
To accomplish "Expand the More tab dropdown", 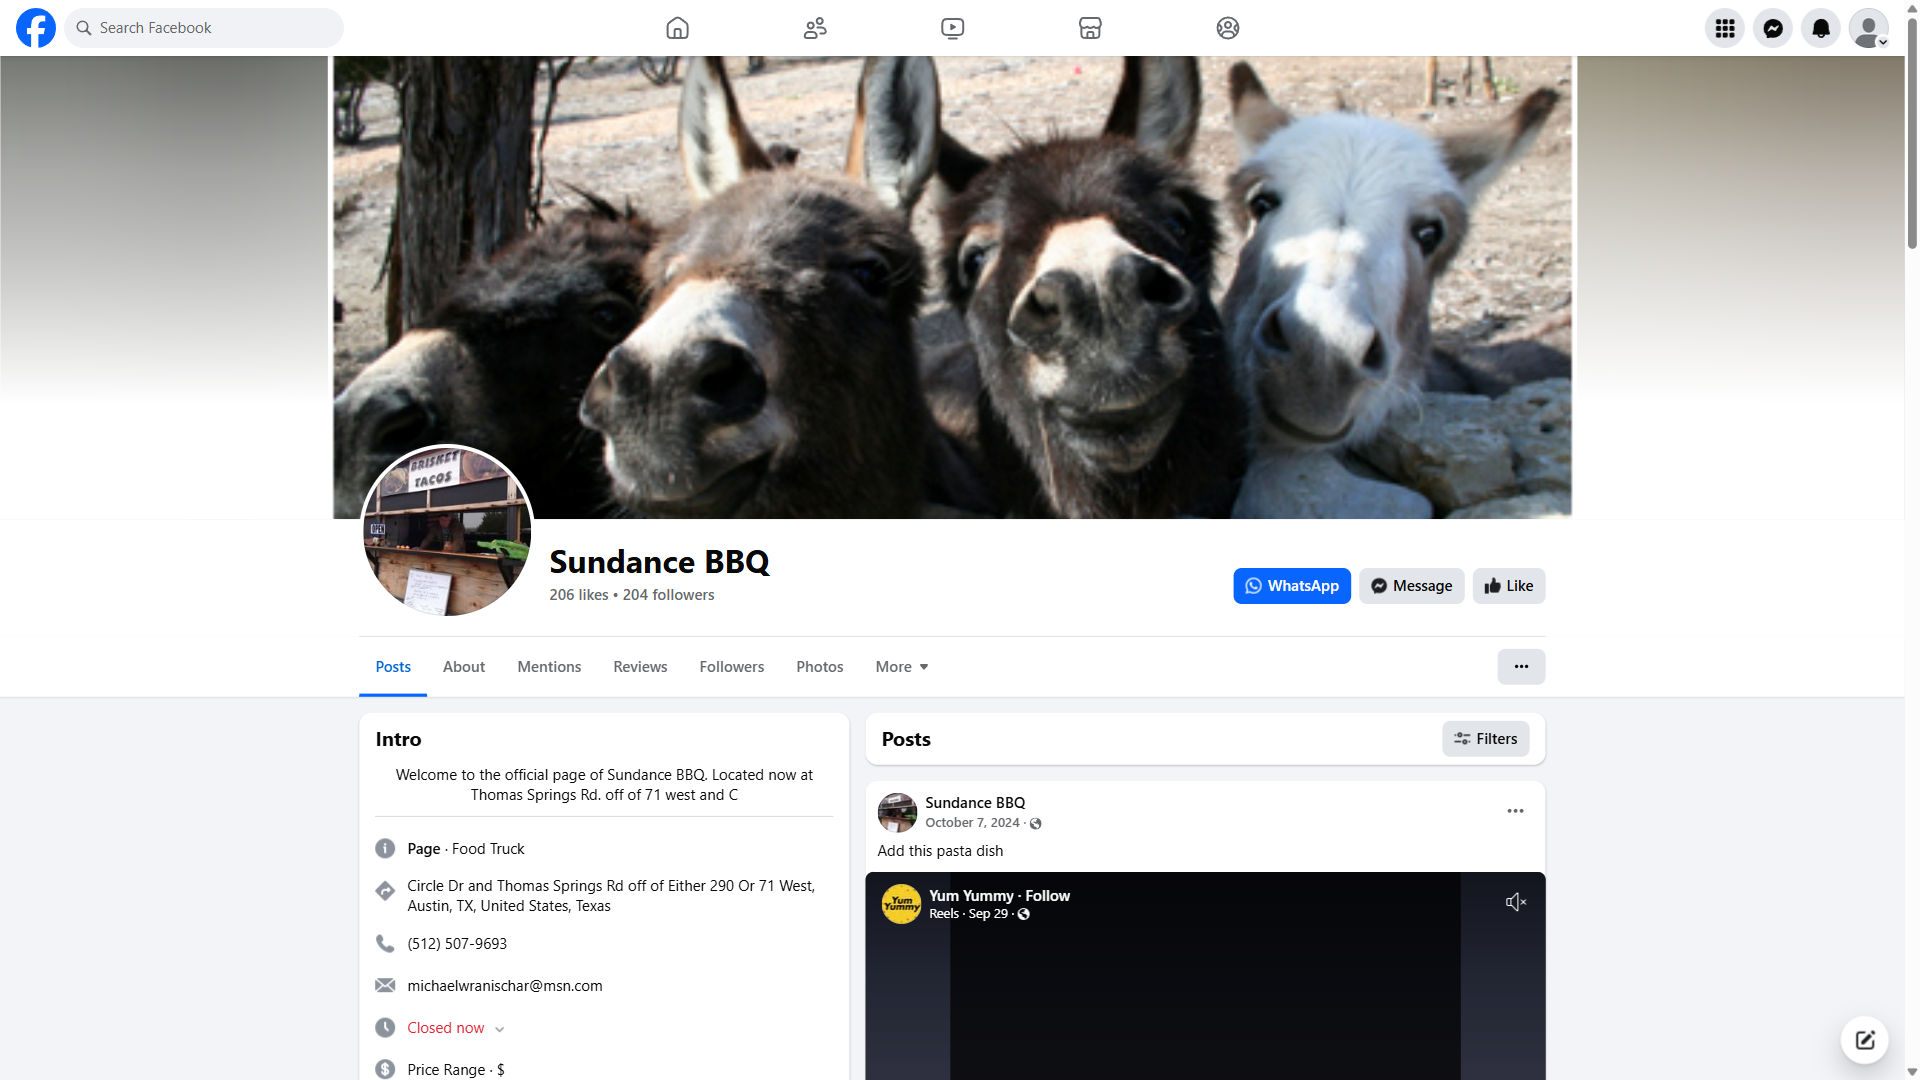I will coord(901,667).
